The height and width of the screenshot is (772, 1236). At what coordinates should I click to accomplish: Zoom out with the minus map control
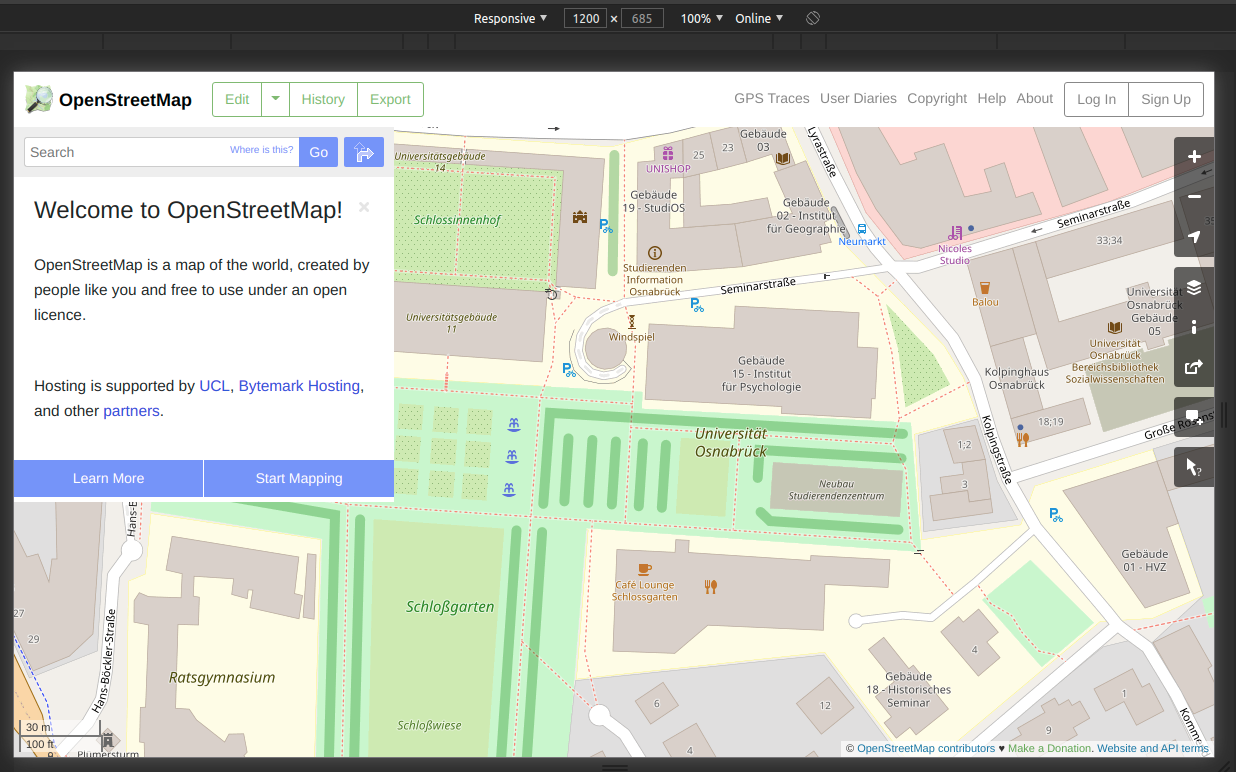(x=1194, y=197)
